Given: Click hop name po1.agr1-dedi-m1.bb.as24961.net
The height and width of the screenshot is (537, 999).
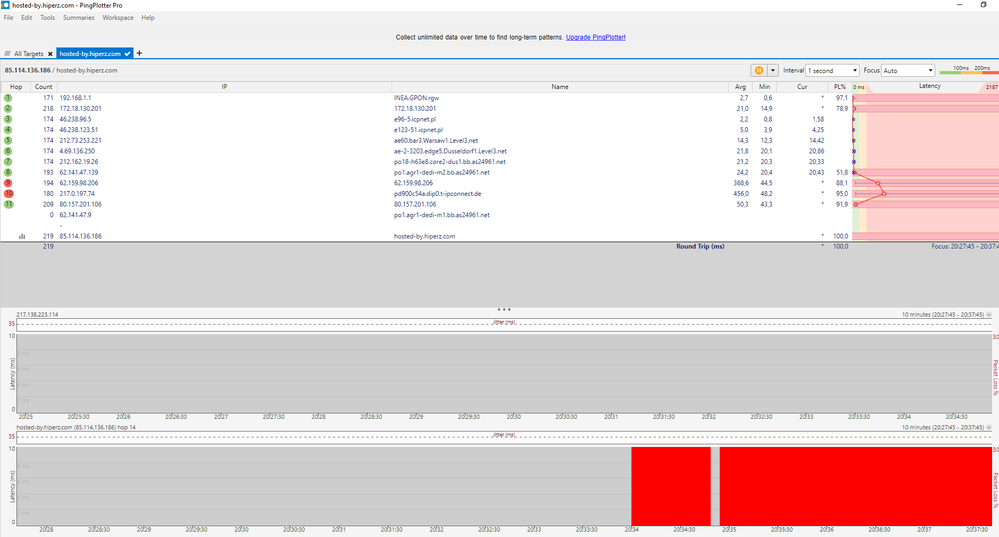Looking at the screenshot, I should [x=442, y=215].
